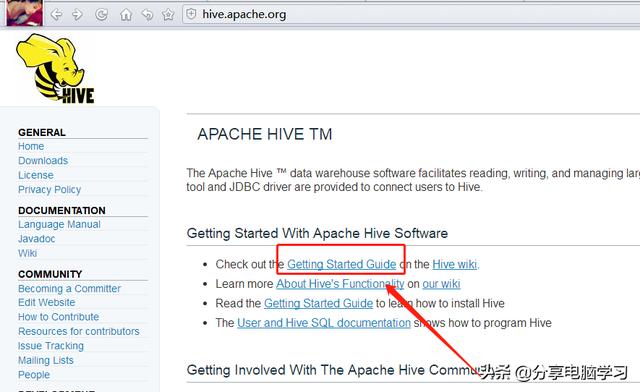Open the 'our wiki' link
Image resolution: width=640 pixels, height=392 pixels.
[x=441, y=284]
